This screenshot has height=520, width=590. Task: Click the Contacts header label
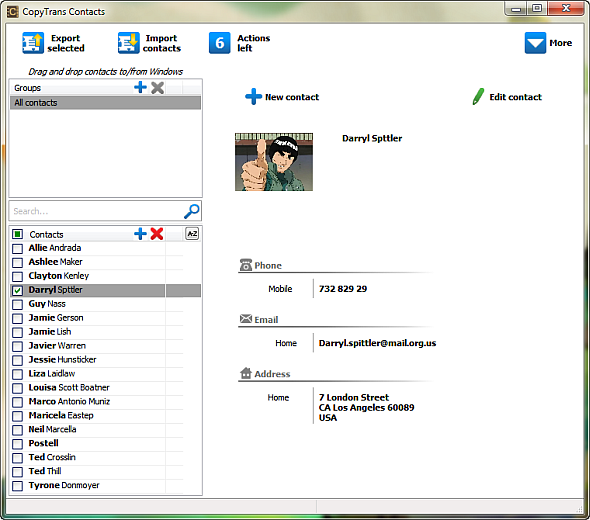pyautogui.click(x=46, y=234)
